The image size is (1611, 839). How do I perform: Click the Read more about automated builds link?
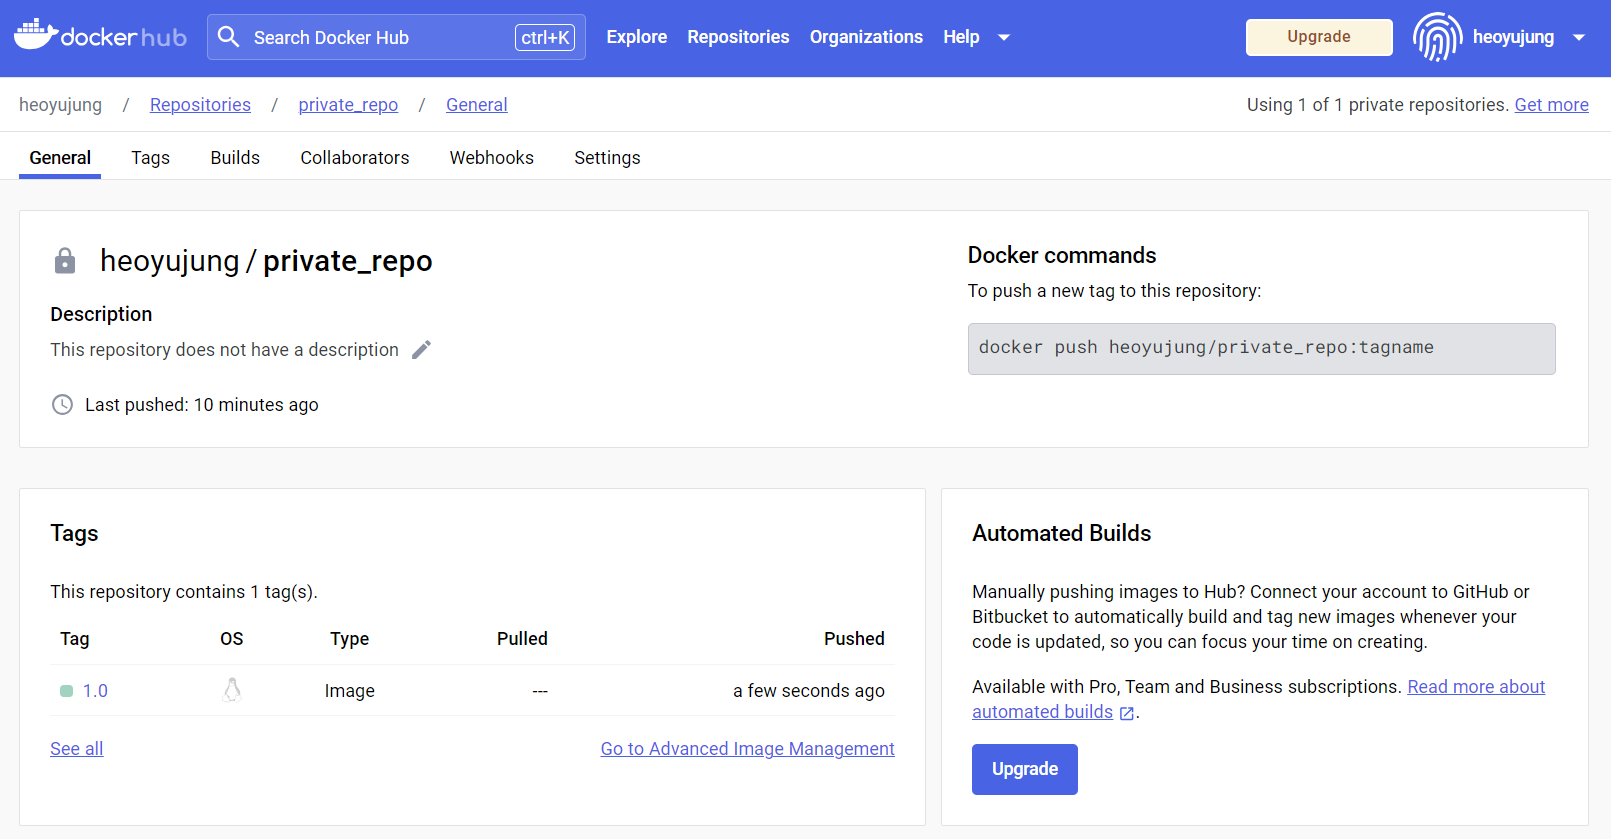click(1476, 687)
